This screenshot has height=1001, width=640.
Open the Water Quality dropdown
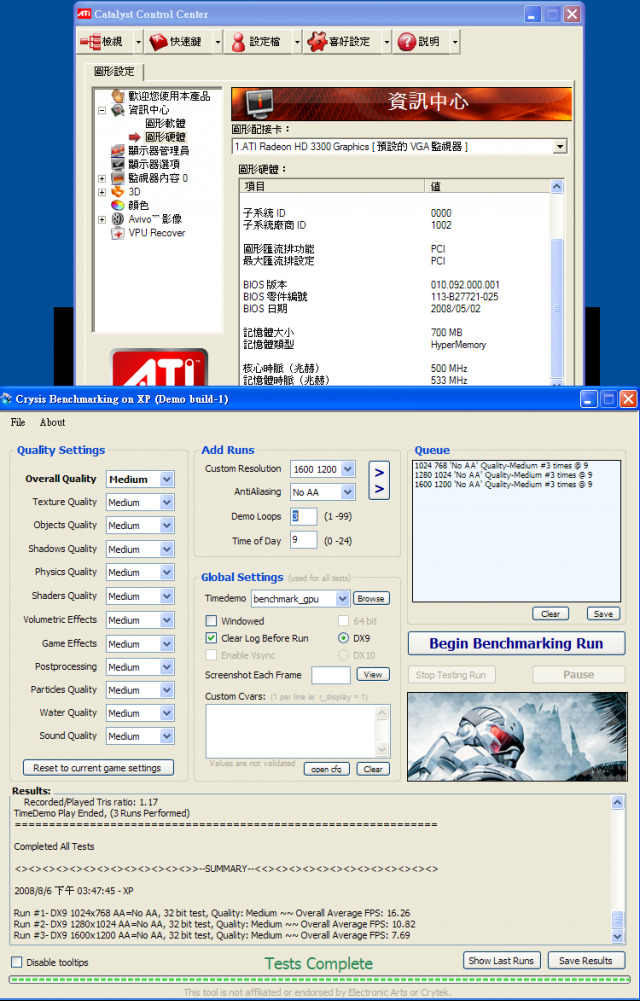(x=167, y=713)
